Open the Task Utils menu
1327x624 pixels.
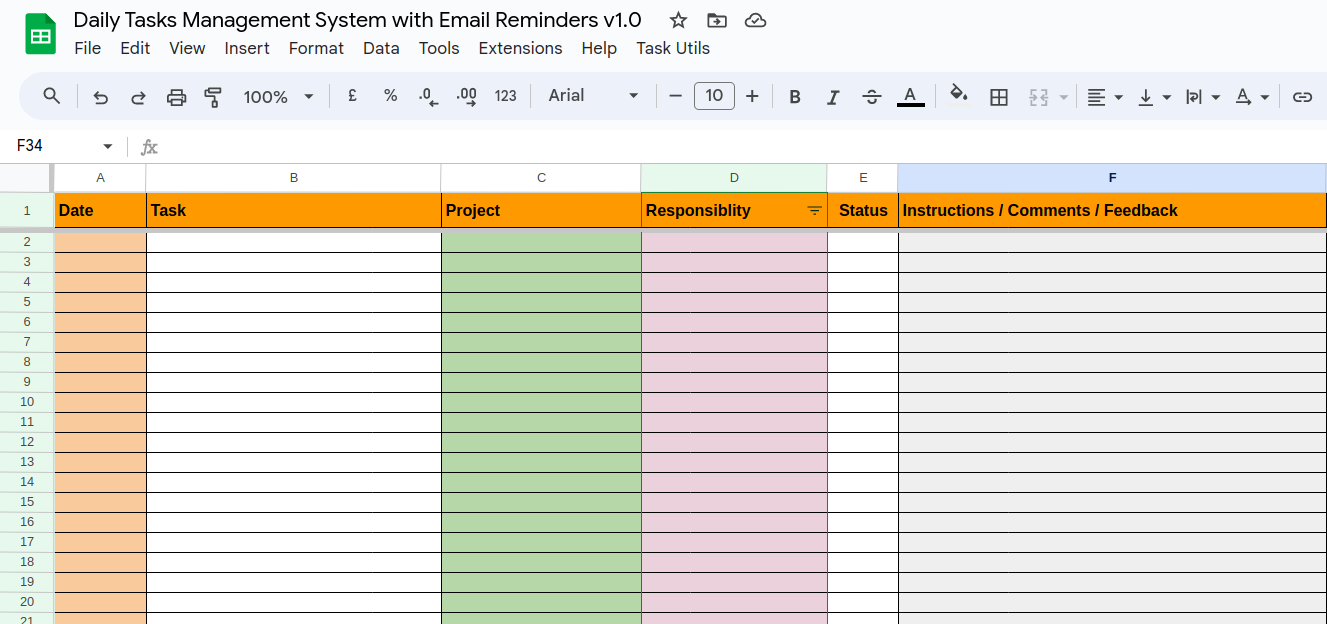point(673,48)
